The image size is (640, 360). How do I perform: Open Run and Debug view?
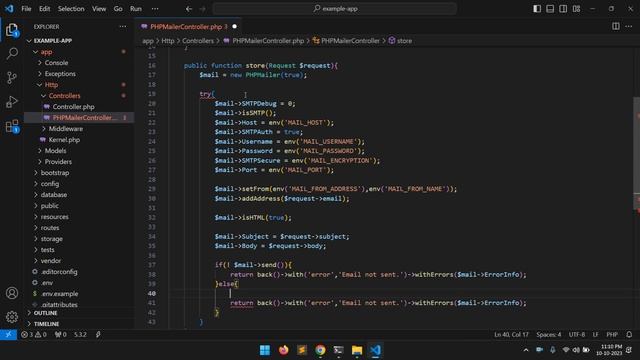[x=12, y=102]
